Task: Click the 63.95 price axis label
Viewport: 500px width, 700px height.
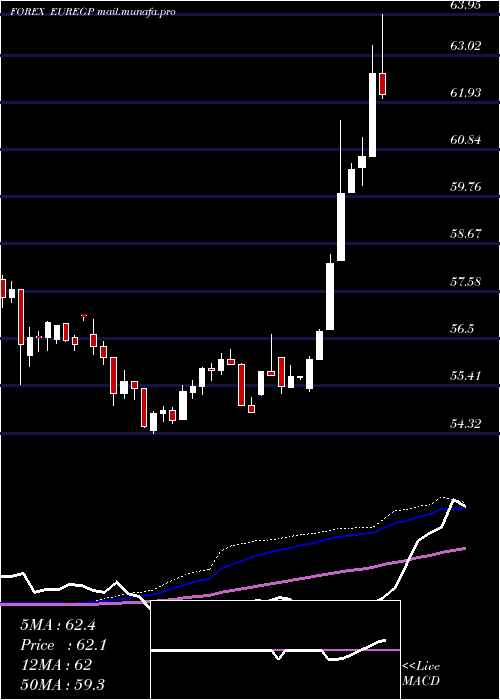Action: pyautogui.click(x=466, y=5)
